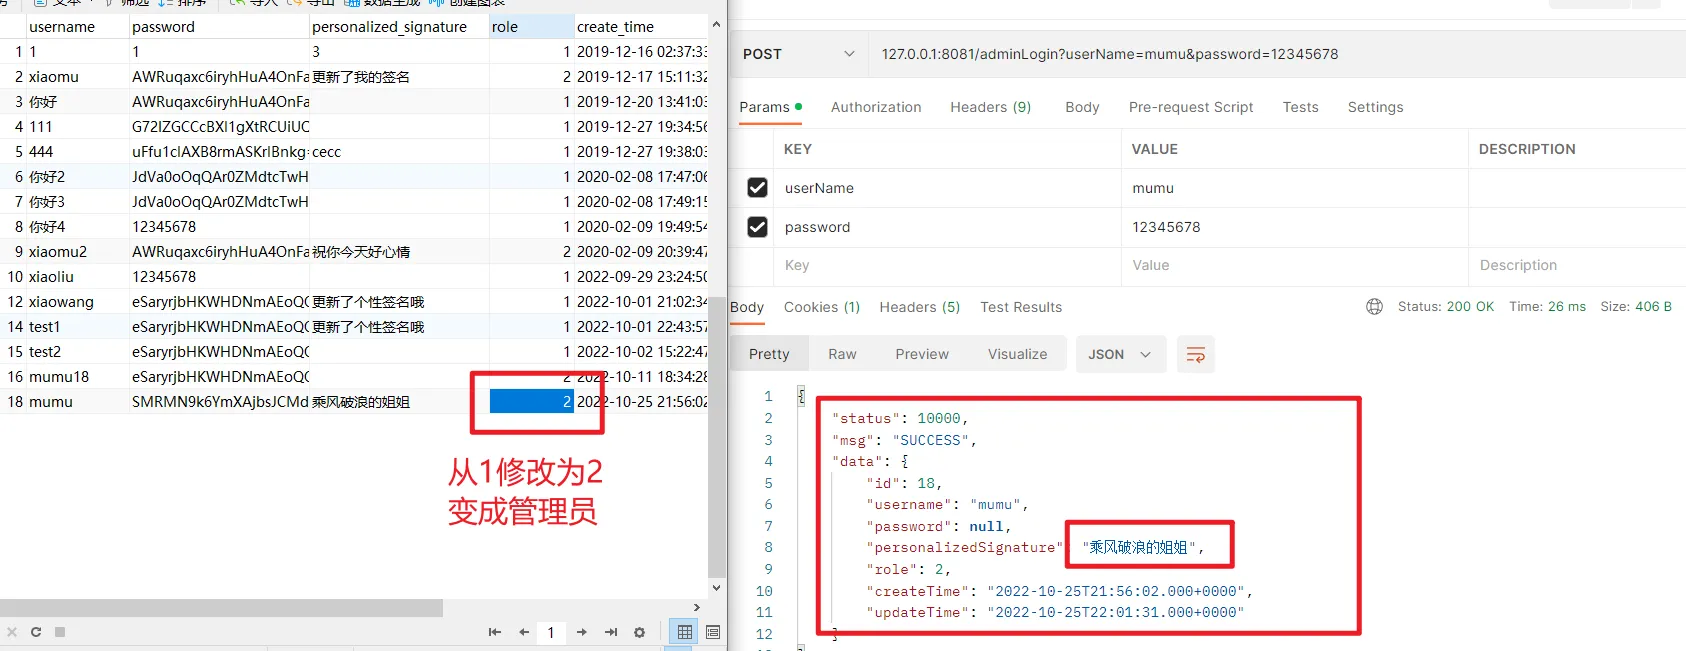Click the 'Time: 26 ms' text

tap(1547, 307)
